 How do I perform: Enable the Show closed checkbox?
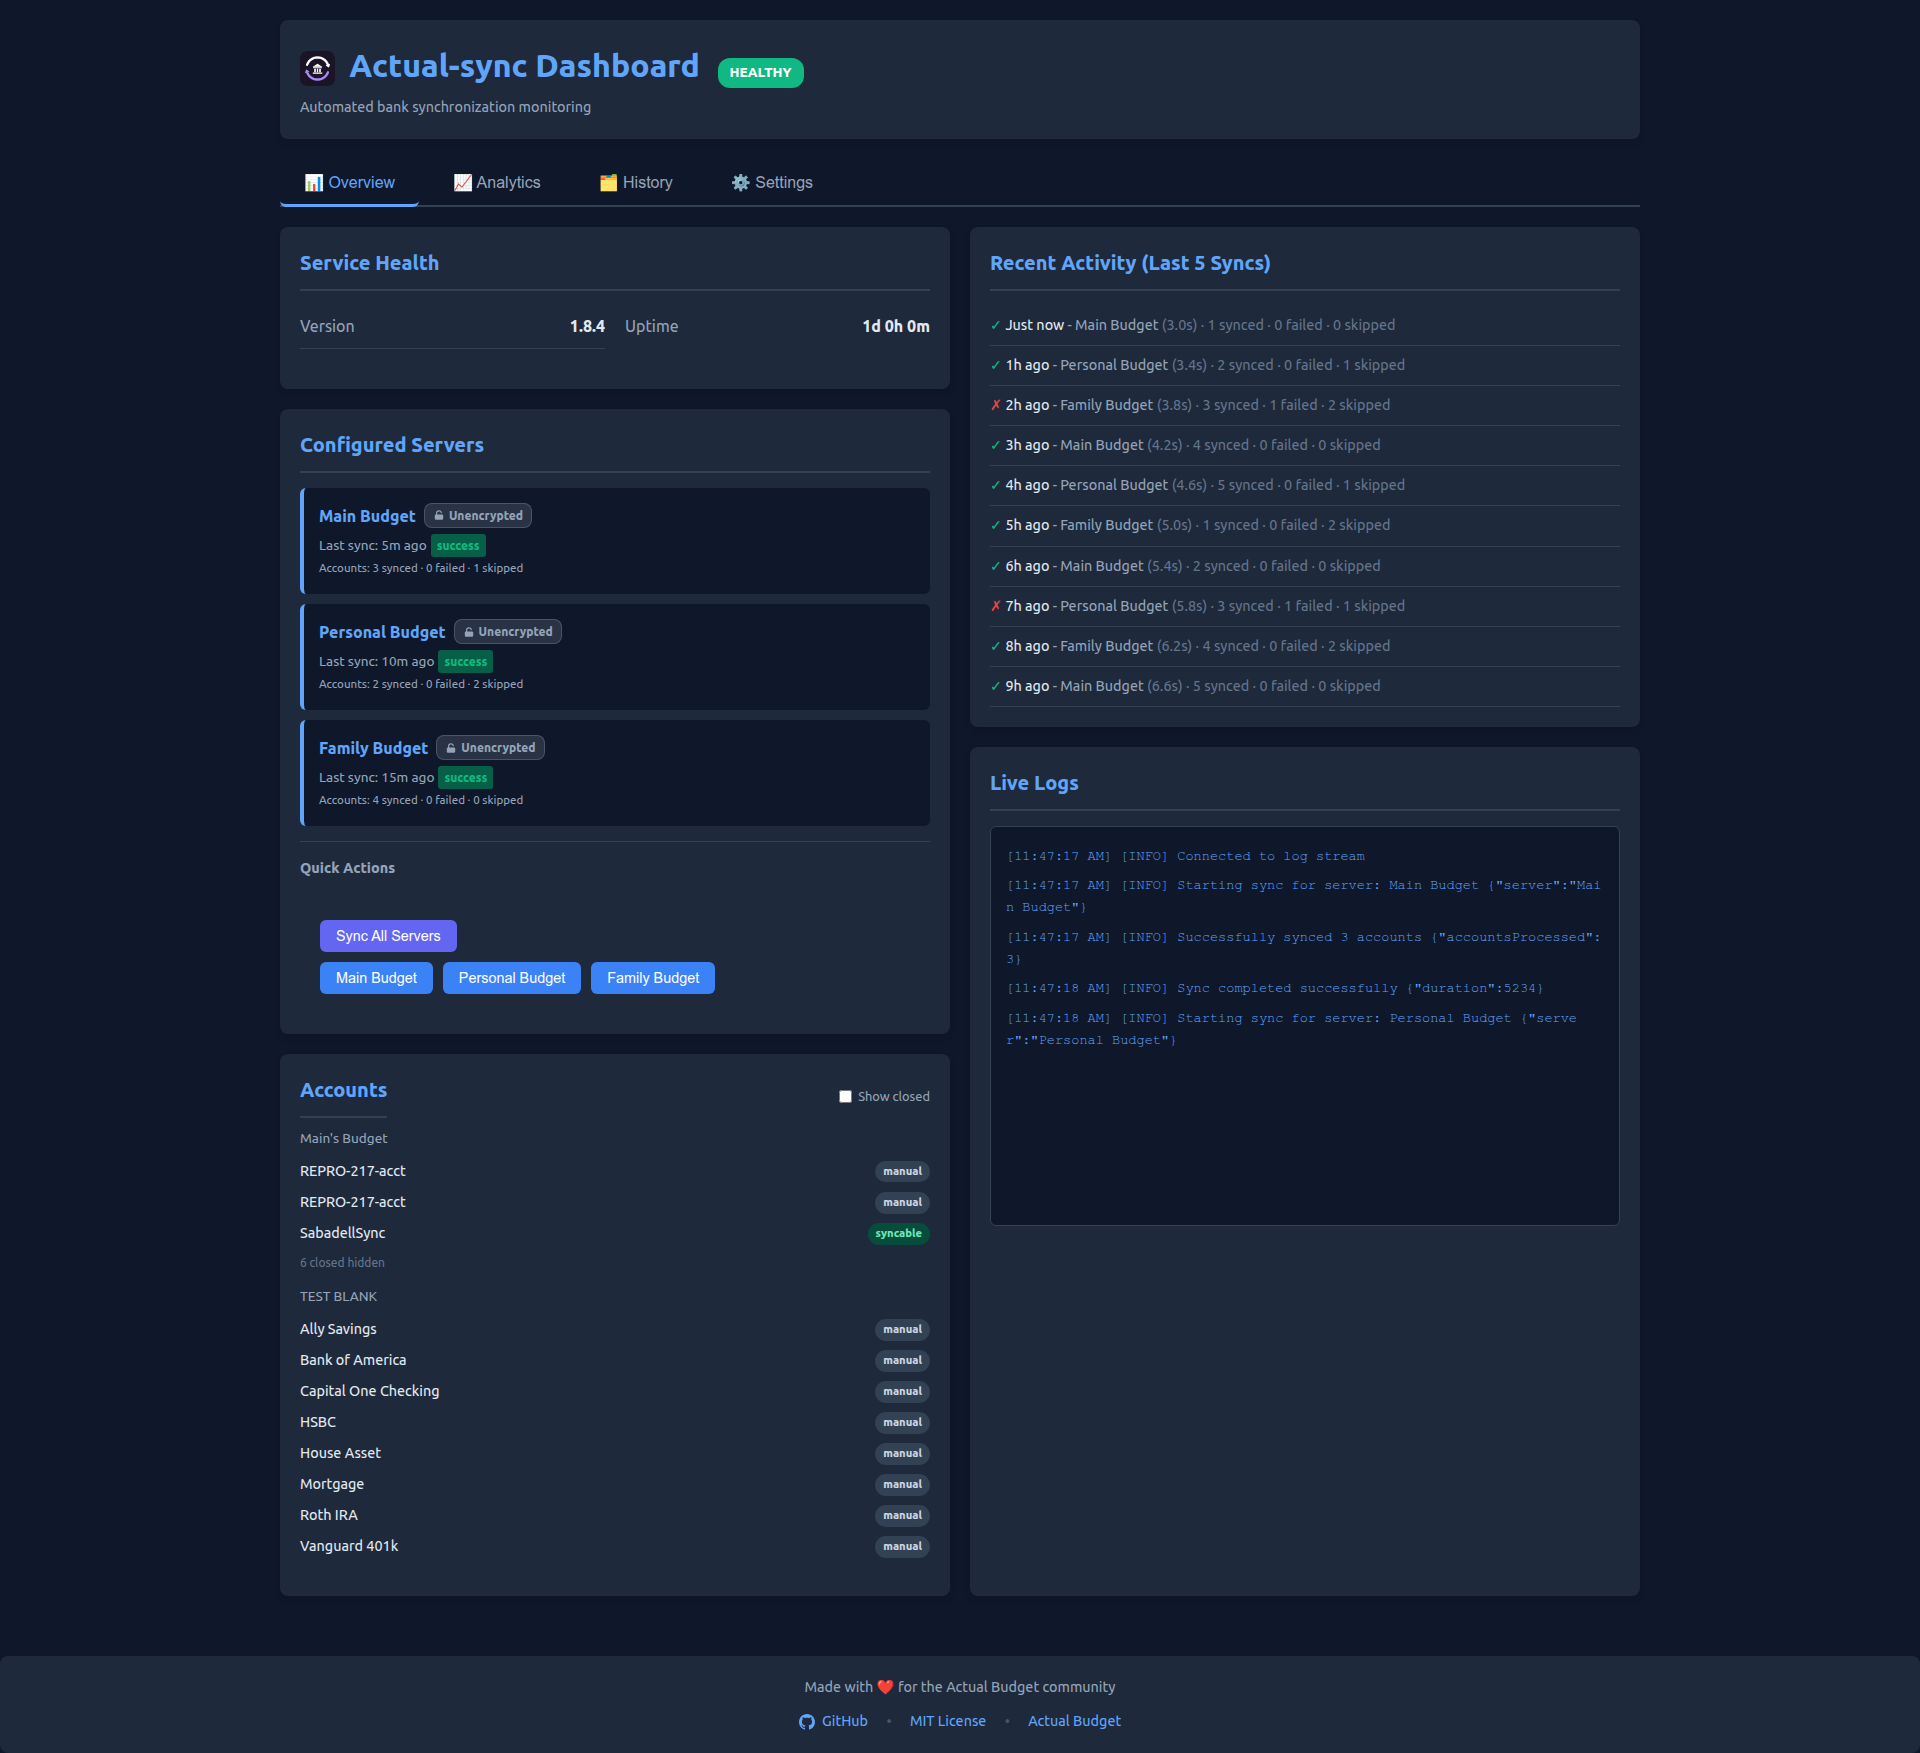845,1097
